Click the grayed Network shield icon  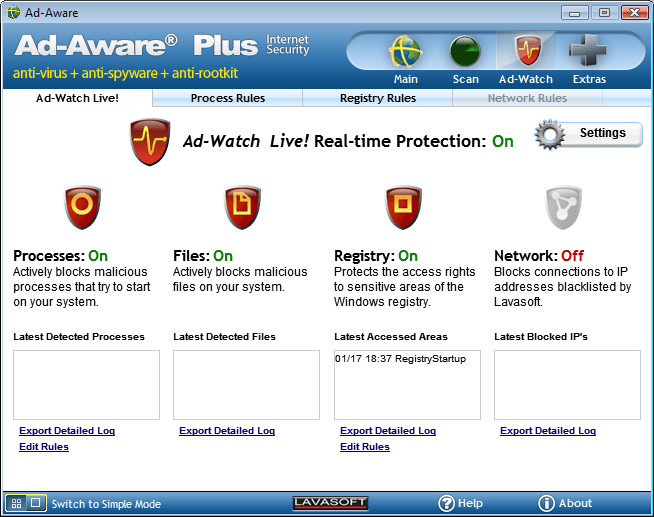(x=563, y=207)
